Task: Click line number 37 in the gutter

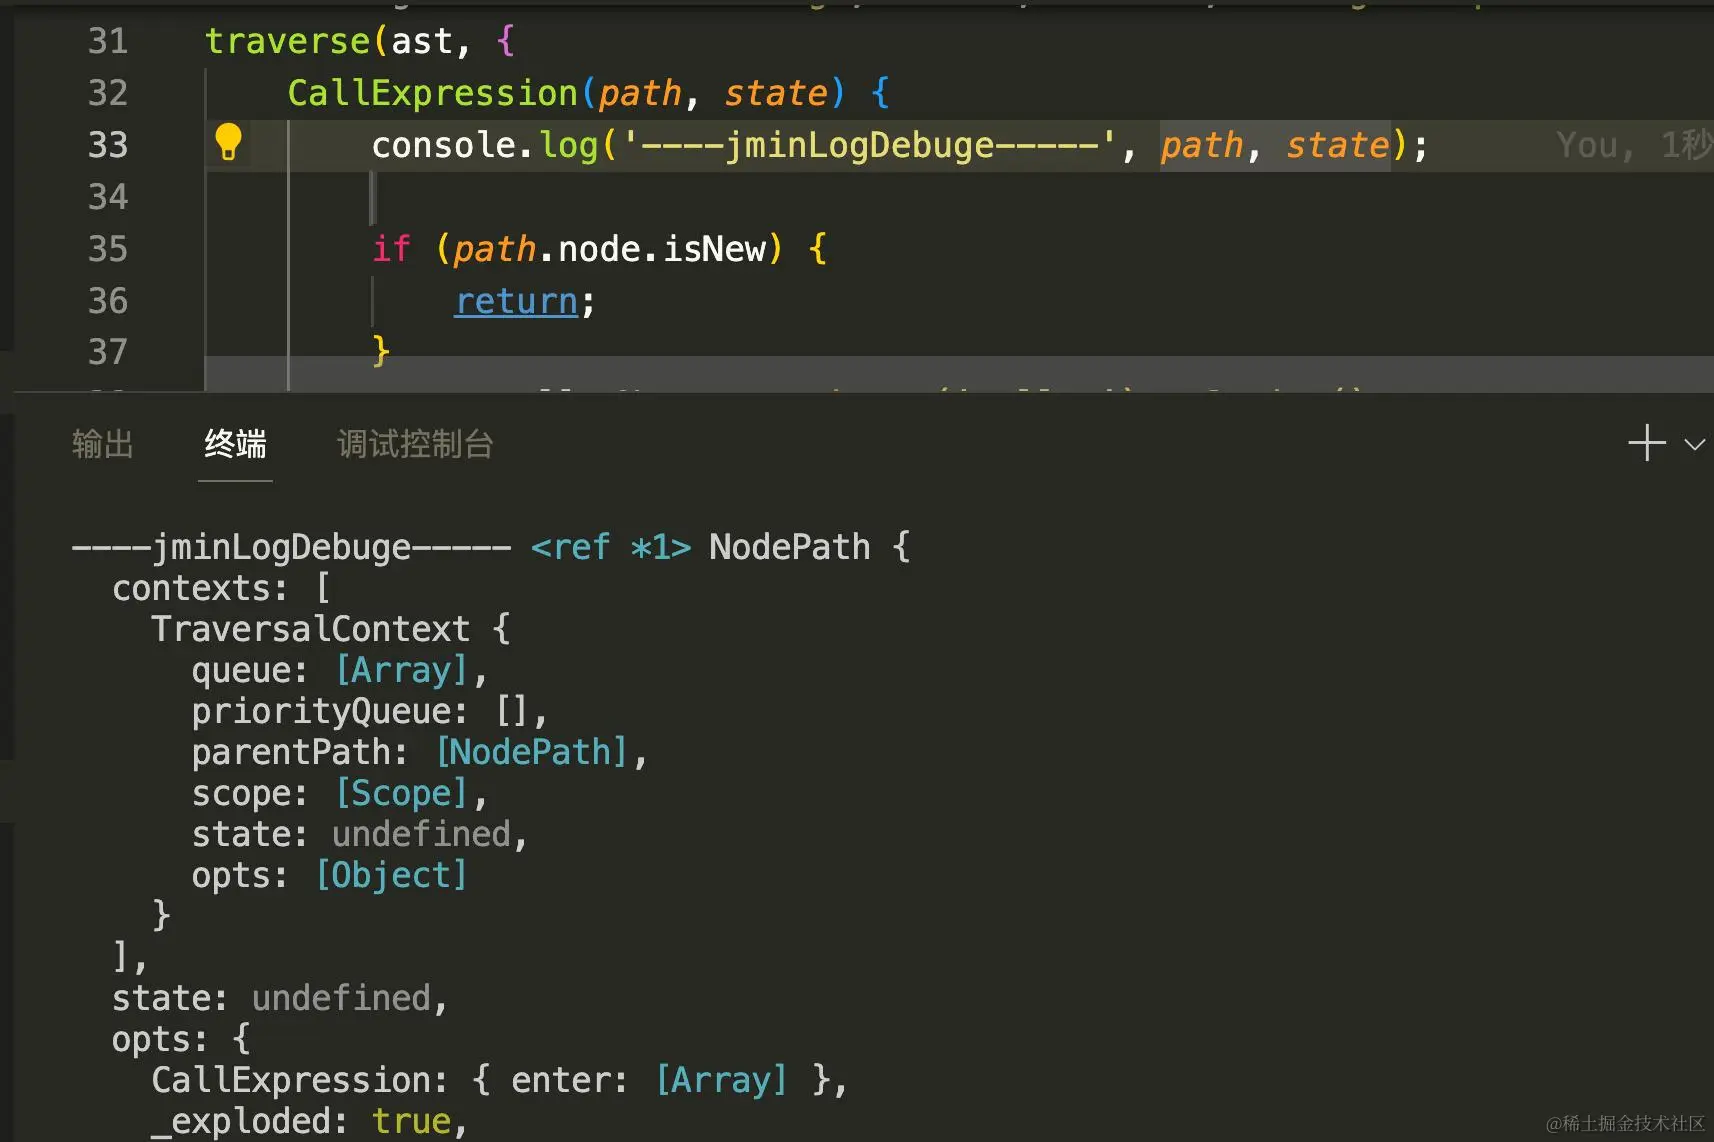Action: point(108,352)
